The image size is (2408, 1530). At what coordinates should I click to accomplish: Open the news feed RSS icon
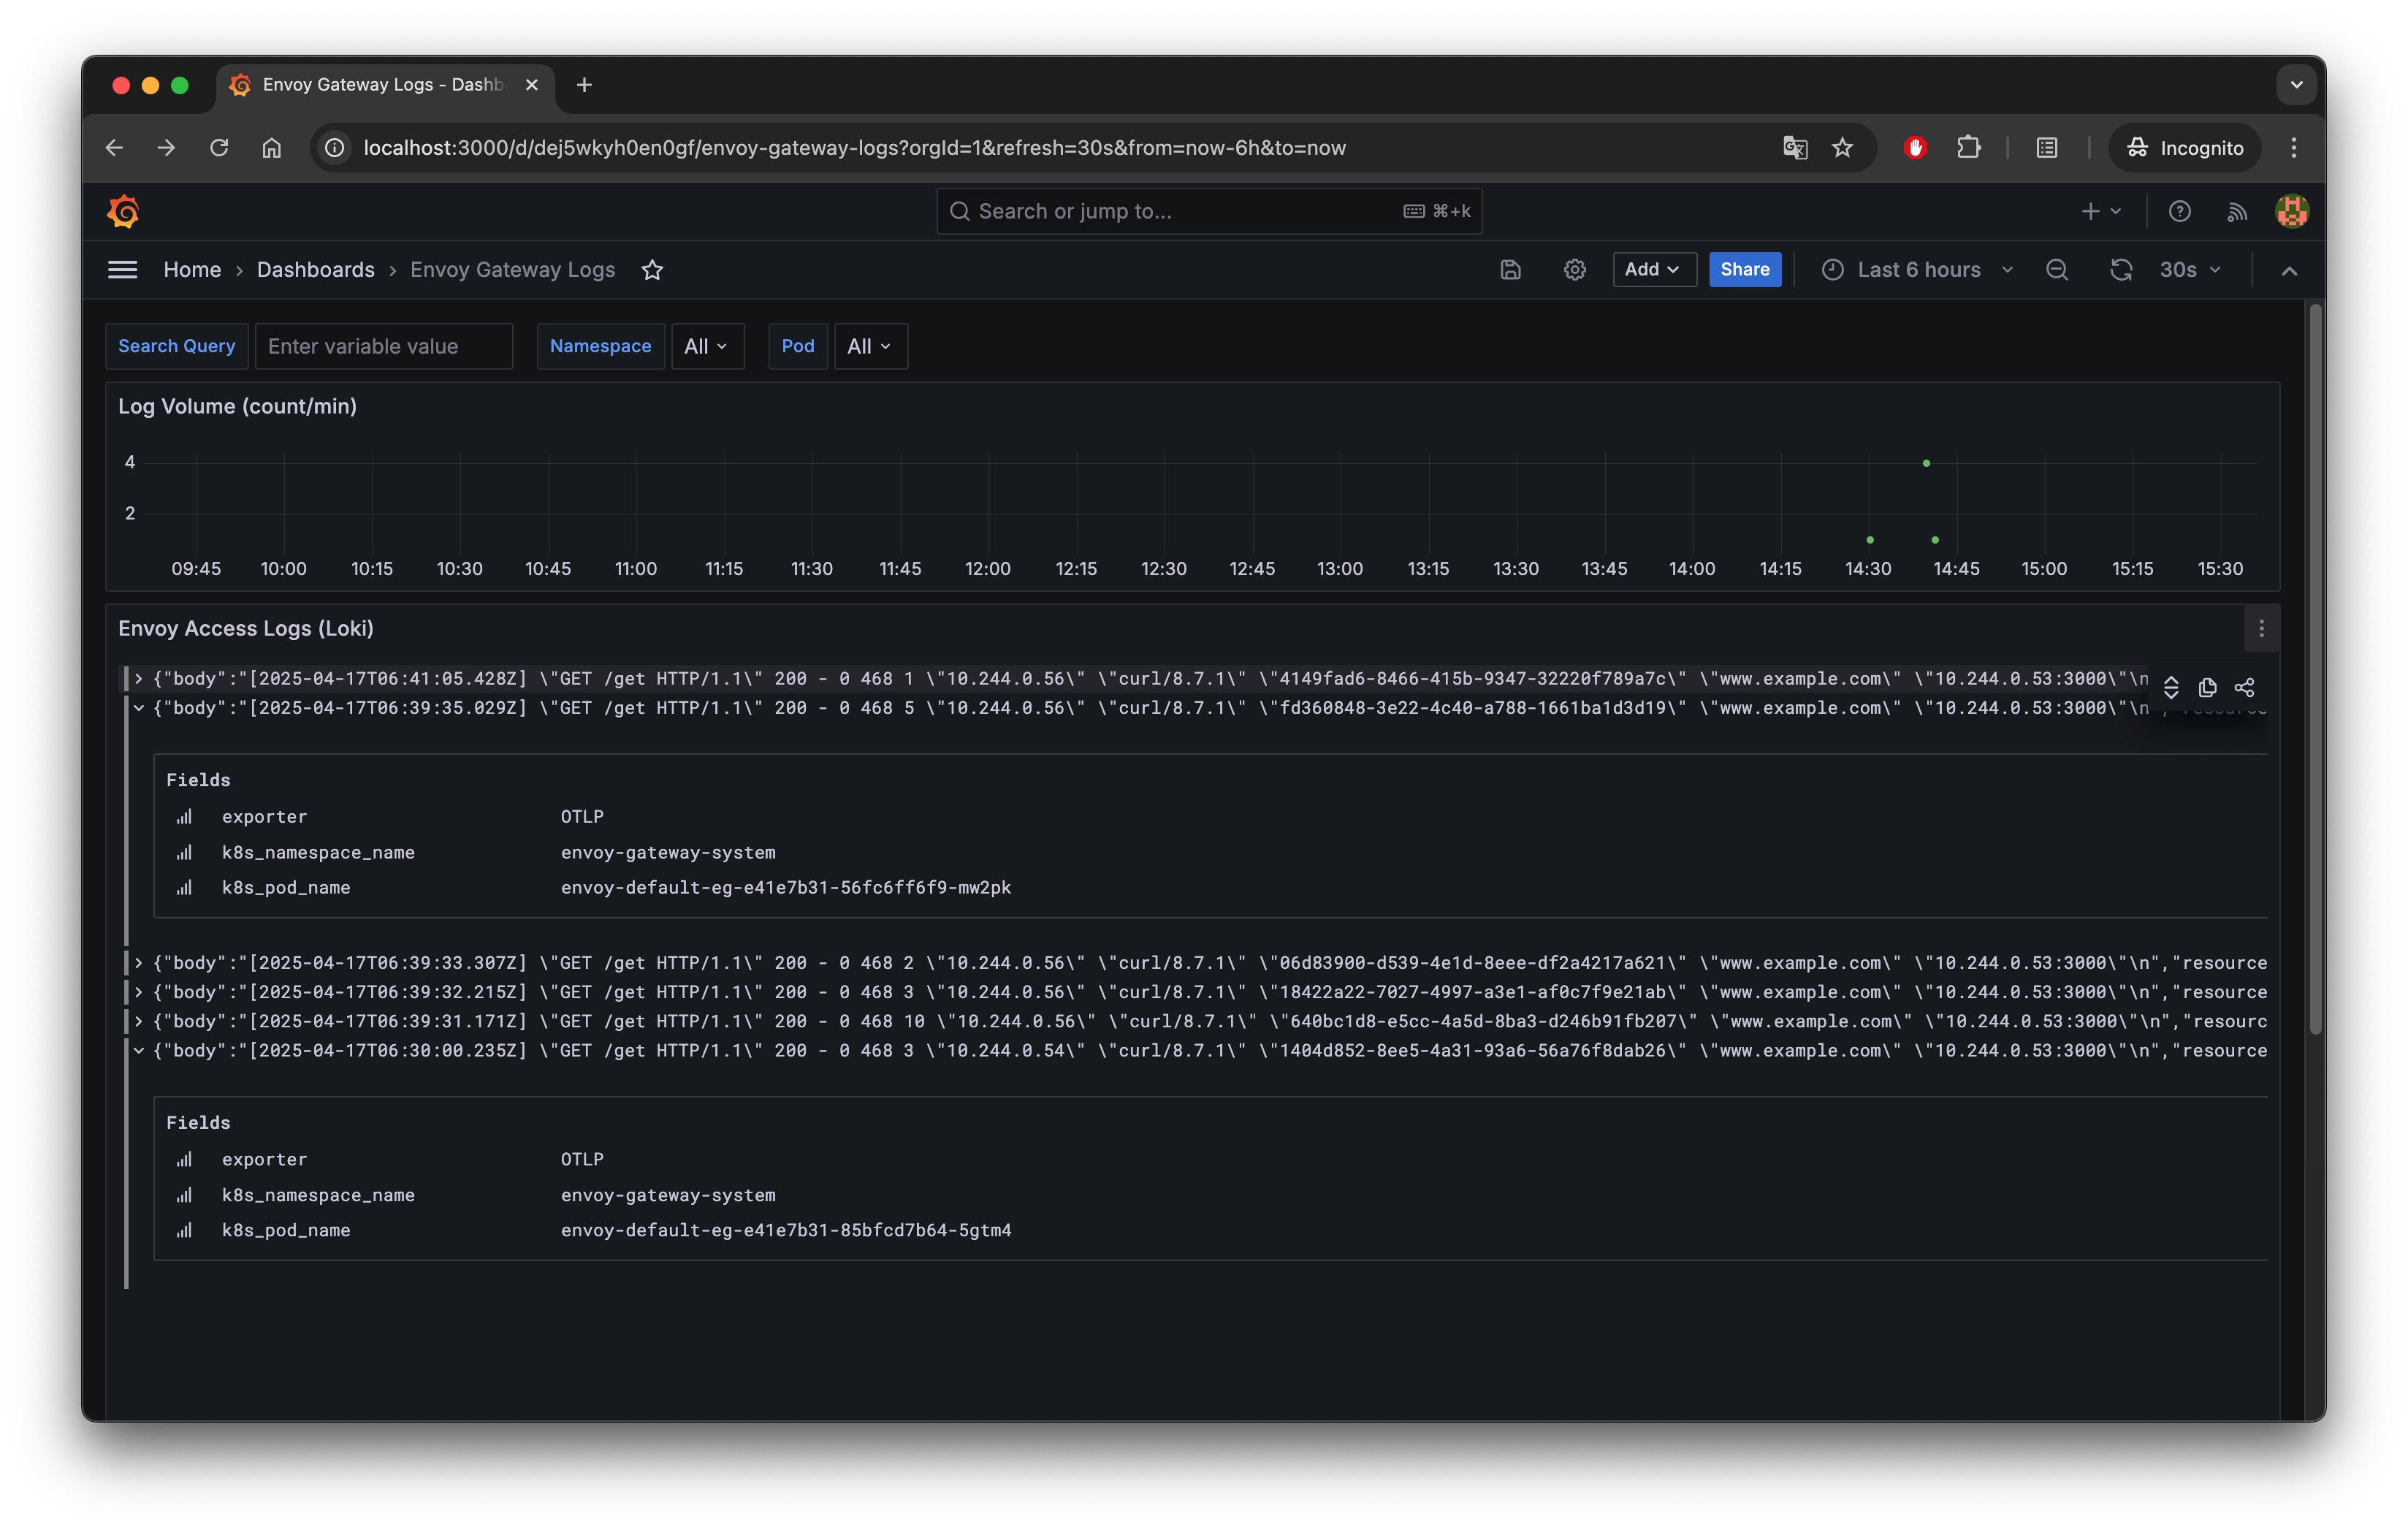pos(2237,211)
